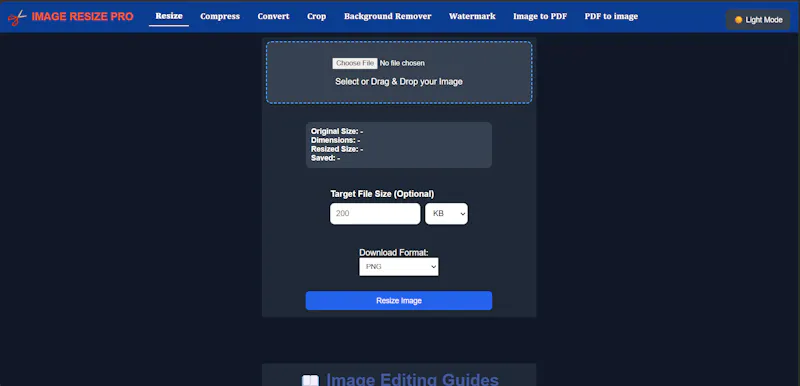Switch to the Resize tab
Screen dimensions: 800x386
[x=169, y=16]
